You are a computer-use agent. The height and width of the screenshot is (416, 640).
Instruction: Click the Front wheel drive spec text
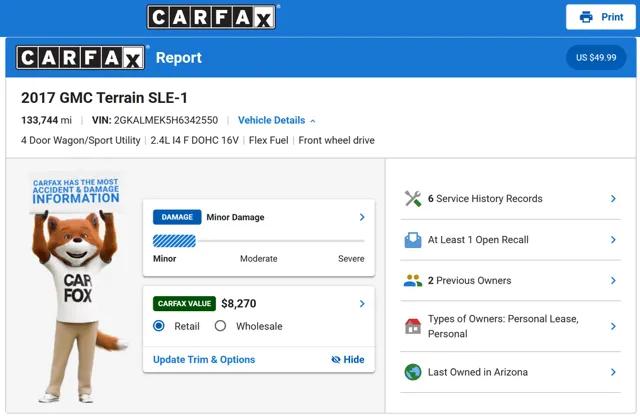[x=337, y=140]
